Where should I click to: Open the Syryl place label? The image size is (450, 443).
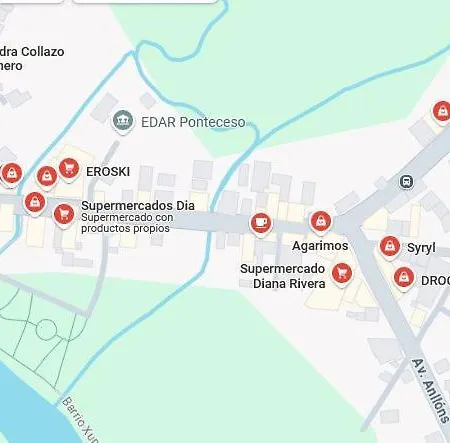point(421,248)
